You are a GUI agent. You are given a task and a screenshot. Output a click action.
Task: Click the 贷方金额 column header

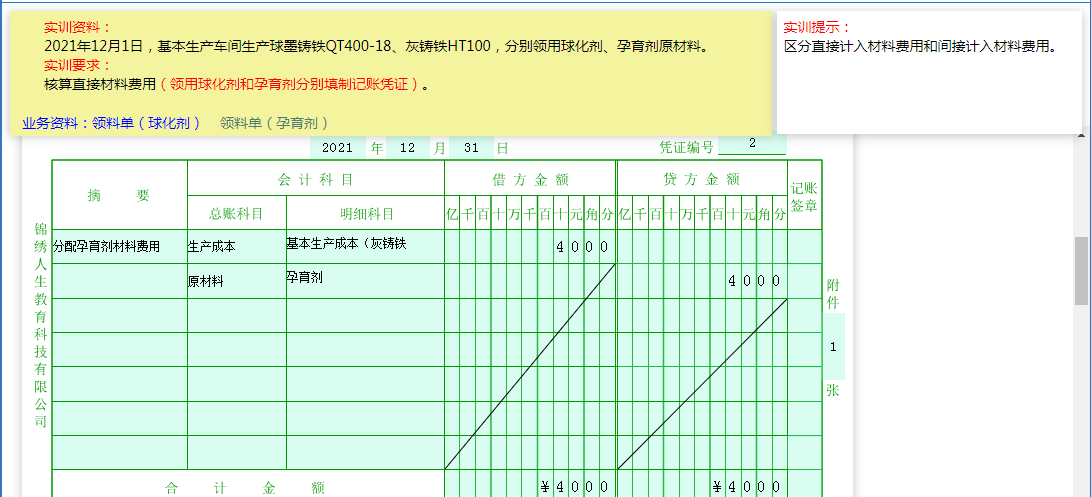click(x=702, y=180)
